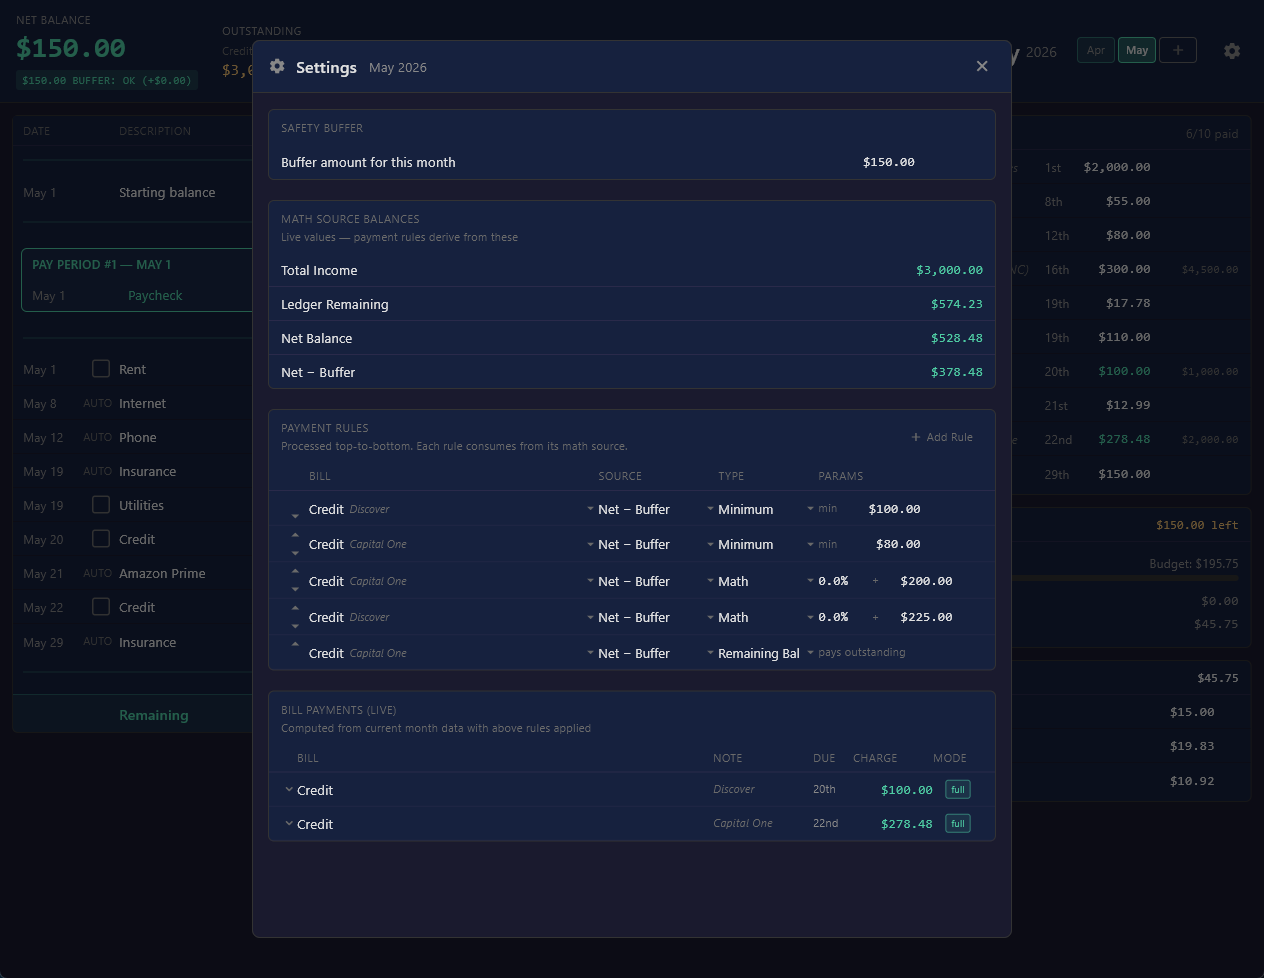Image resolution: width=1264 pixels, height=978 pixels.
Task: Close the Settings dialog with the X
Action: pyautogui.click(x=982, y=66)
